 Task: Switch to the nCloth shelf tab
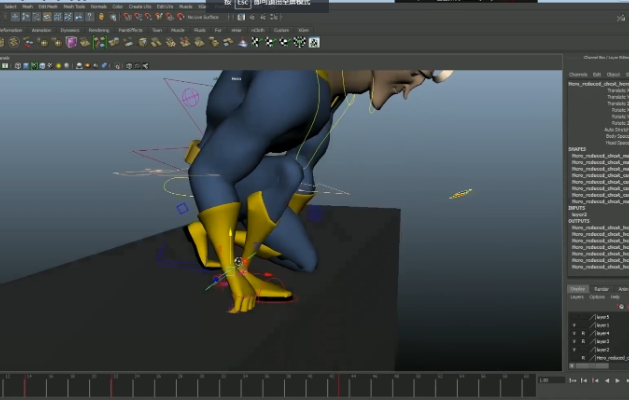(258, 30)
